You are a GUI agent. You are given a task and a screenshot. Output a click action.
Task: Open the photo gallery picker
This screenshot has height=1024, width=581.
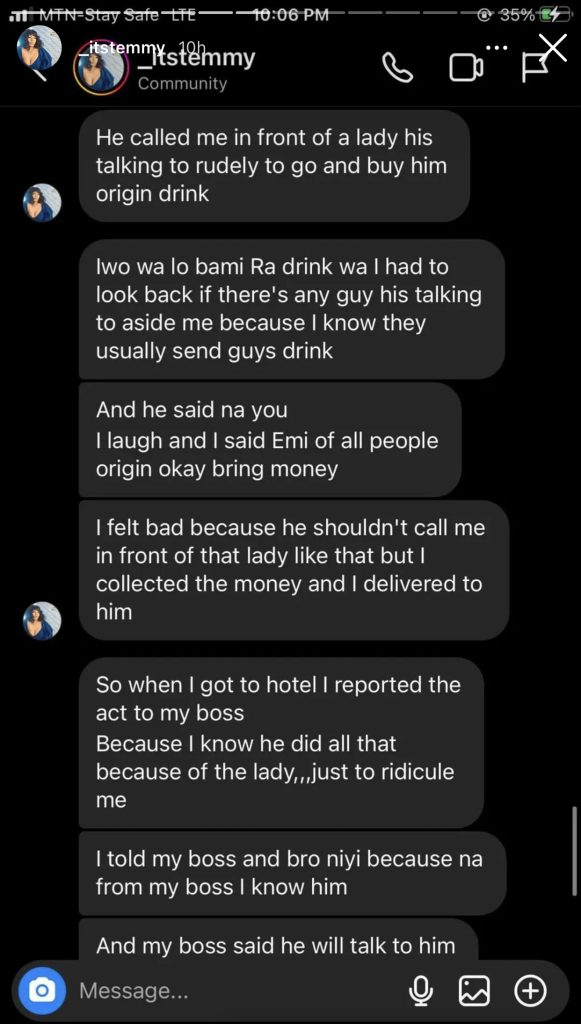coord(475,990)
